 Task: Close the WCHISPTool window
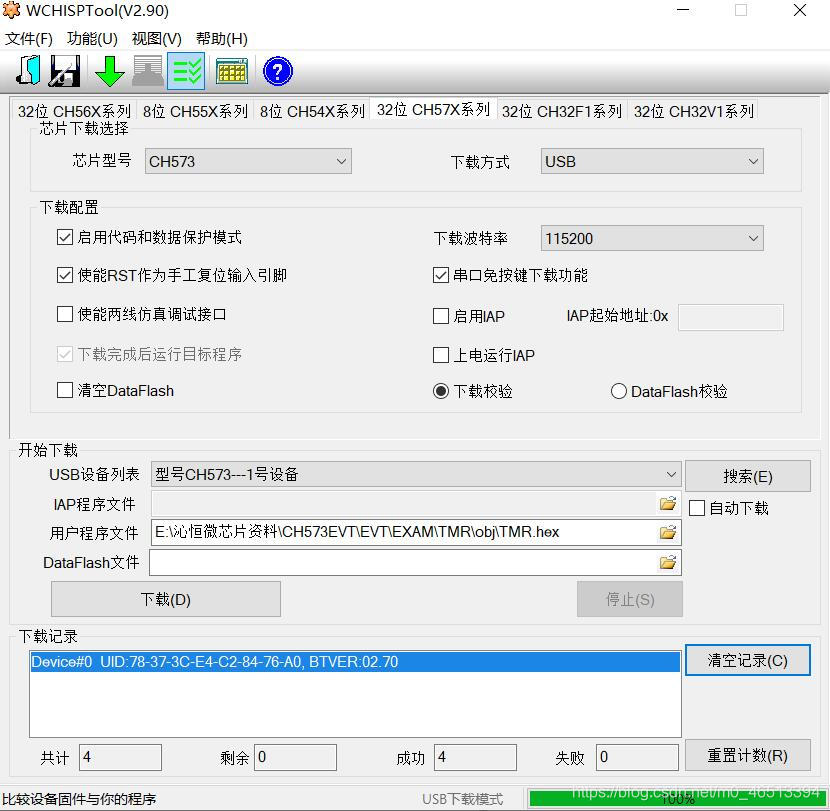(799, 10)
